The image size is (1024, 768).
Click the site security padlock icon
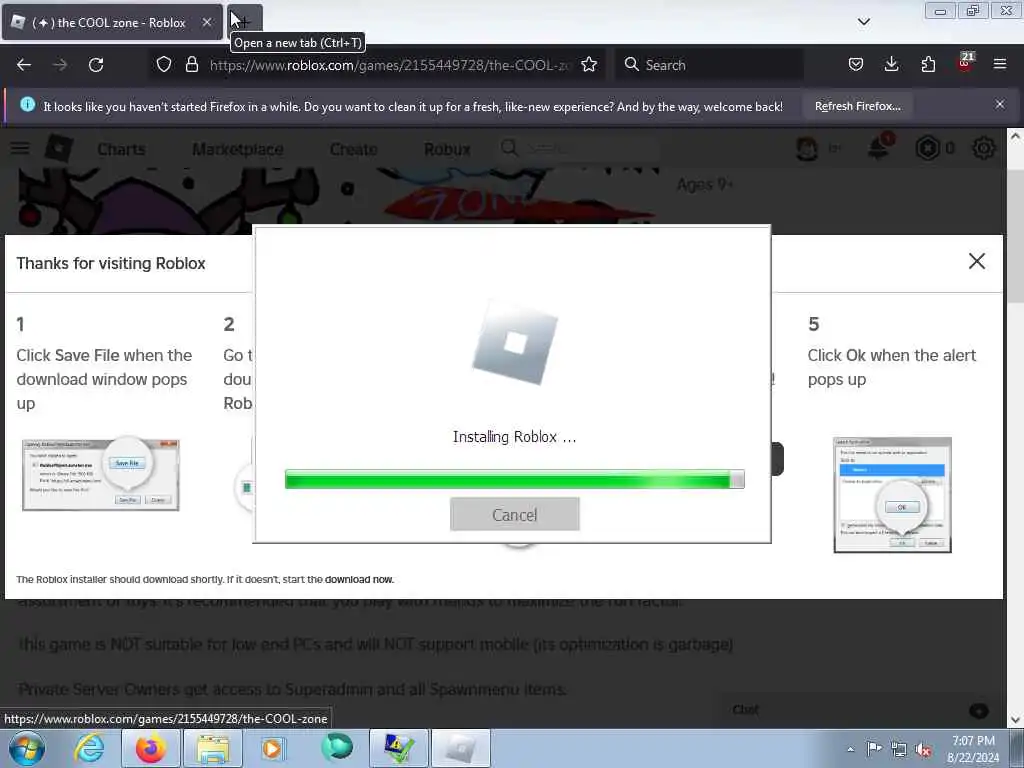coord(191,65)
